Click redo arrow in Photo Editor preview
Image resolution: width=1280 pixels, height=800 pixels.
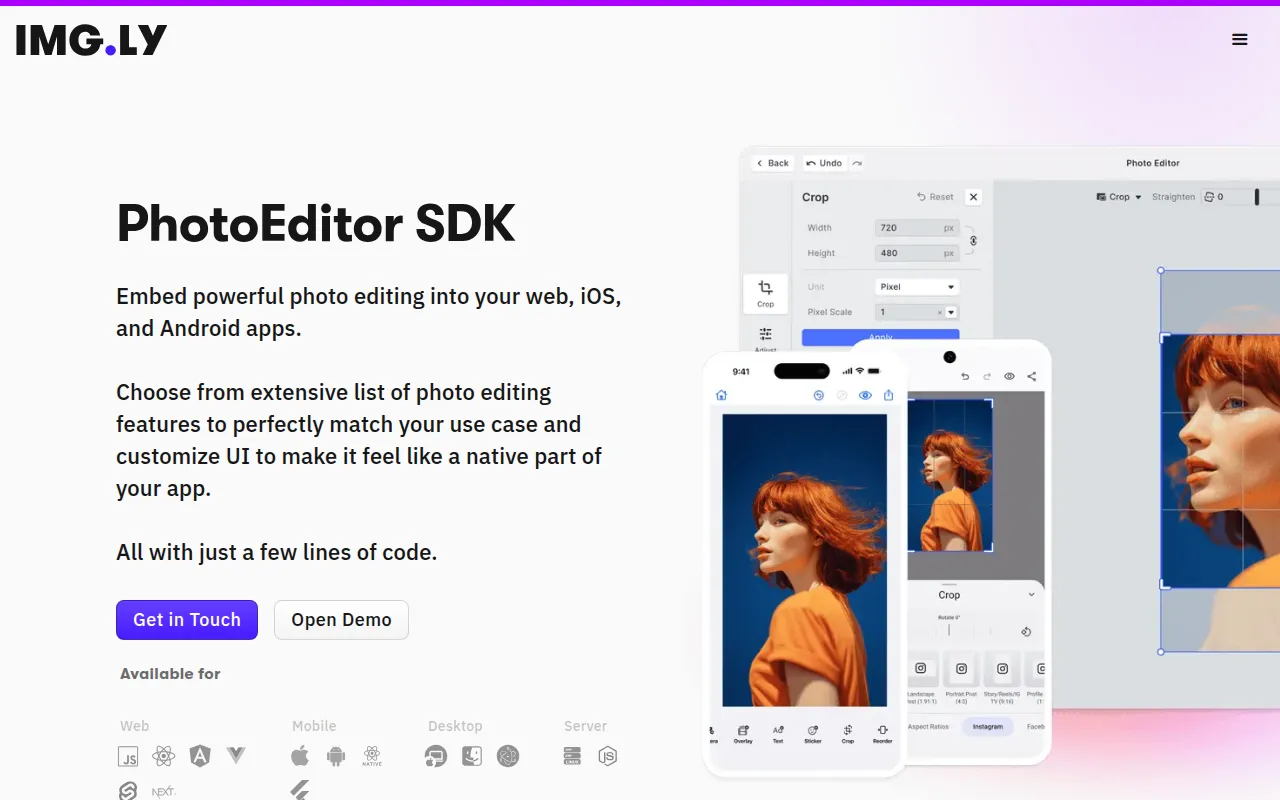(x=857, y=163)
